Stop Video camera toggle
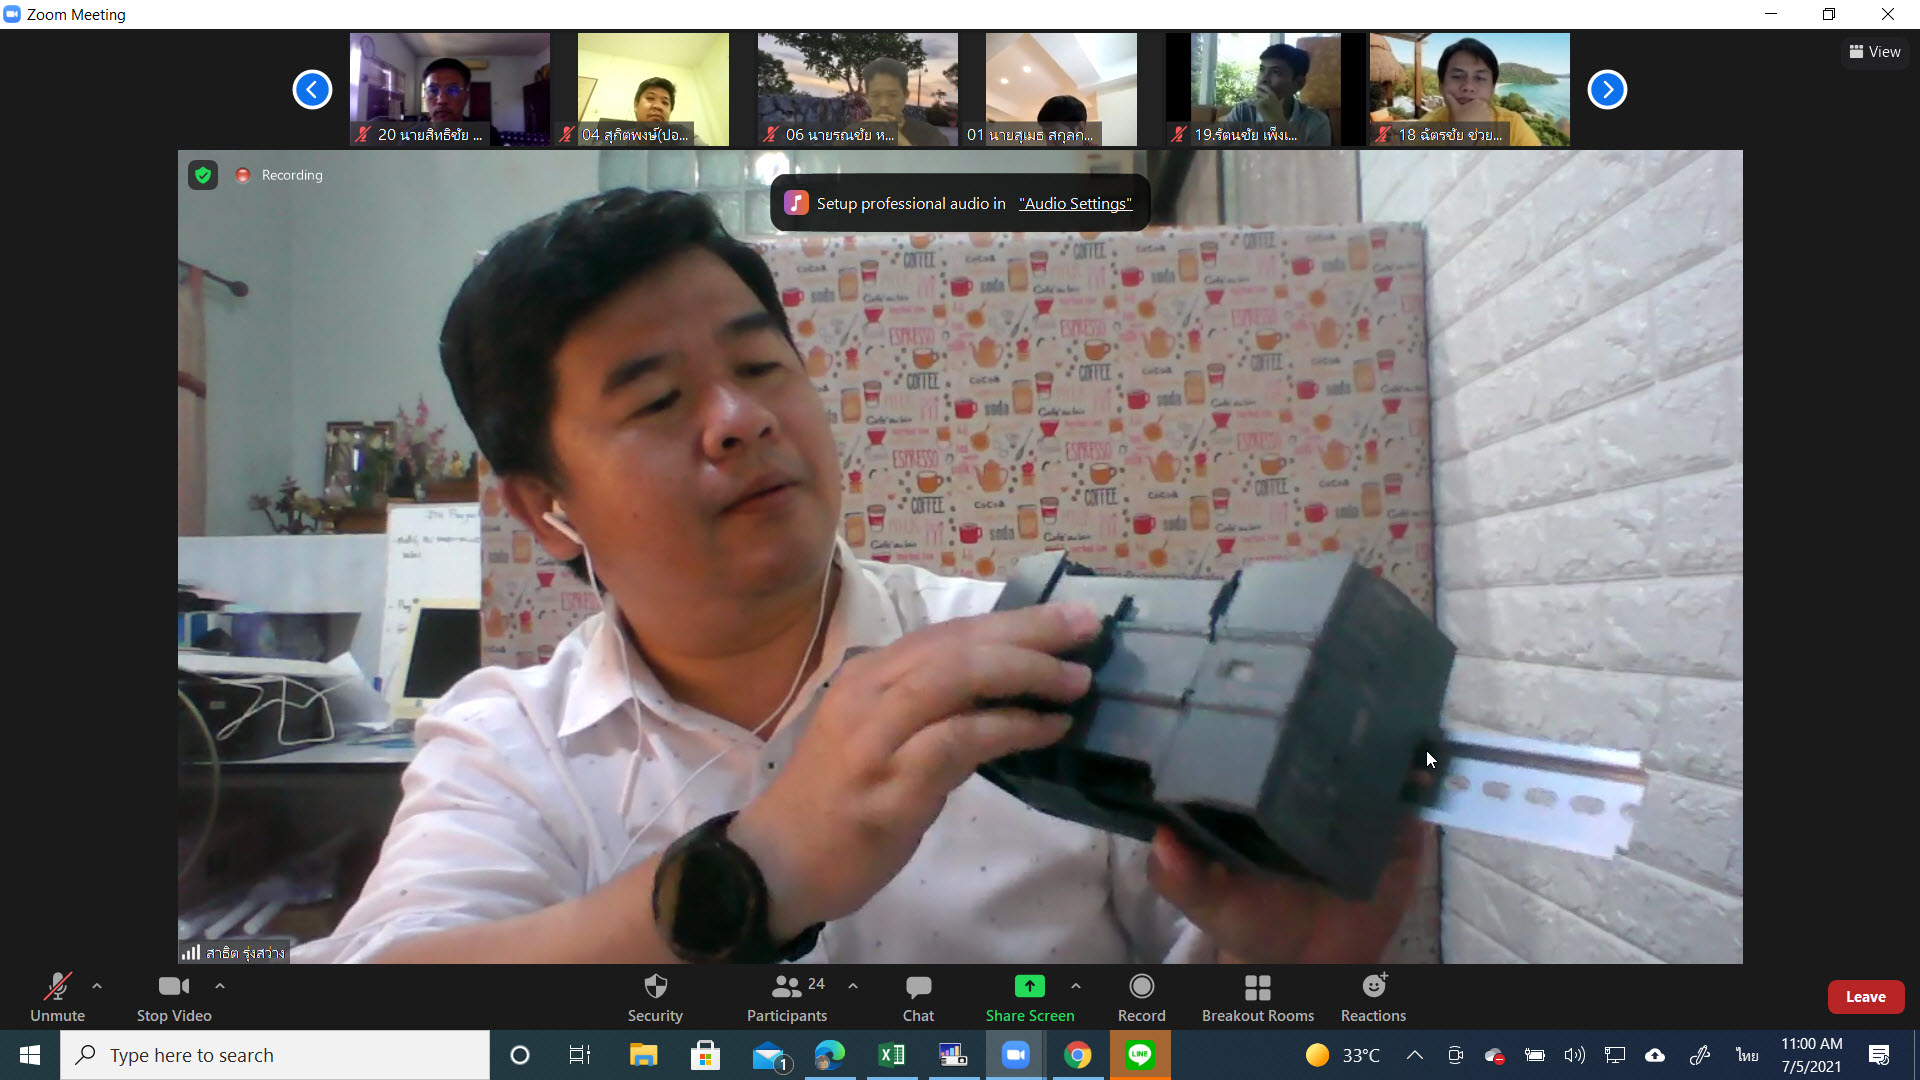The image size is (1920, 1080). pos(174,997)
